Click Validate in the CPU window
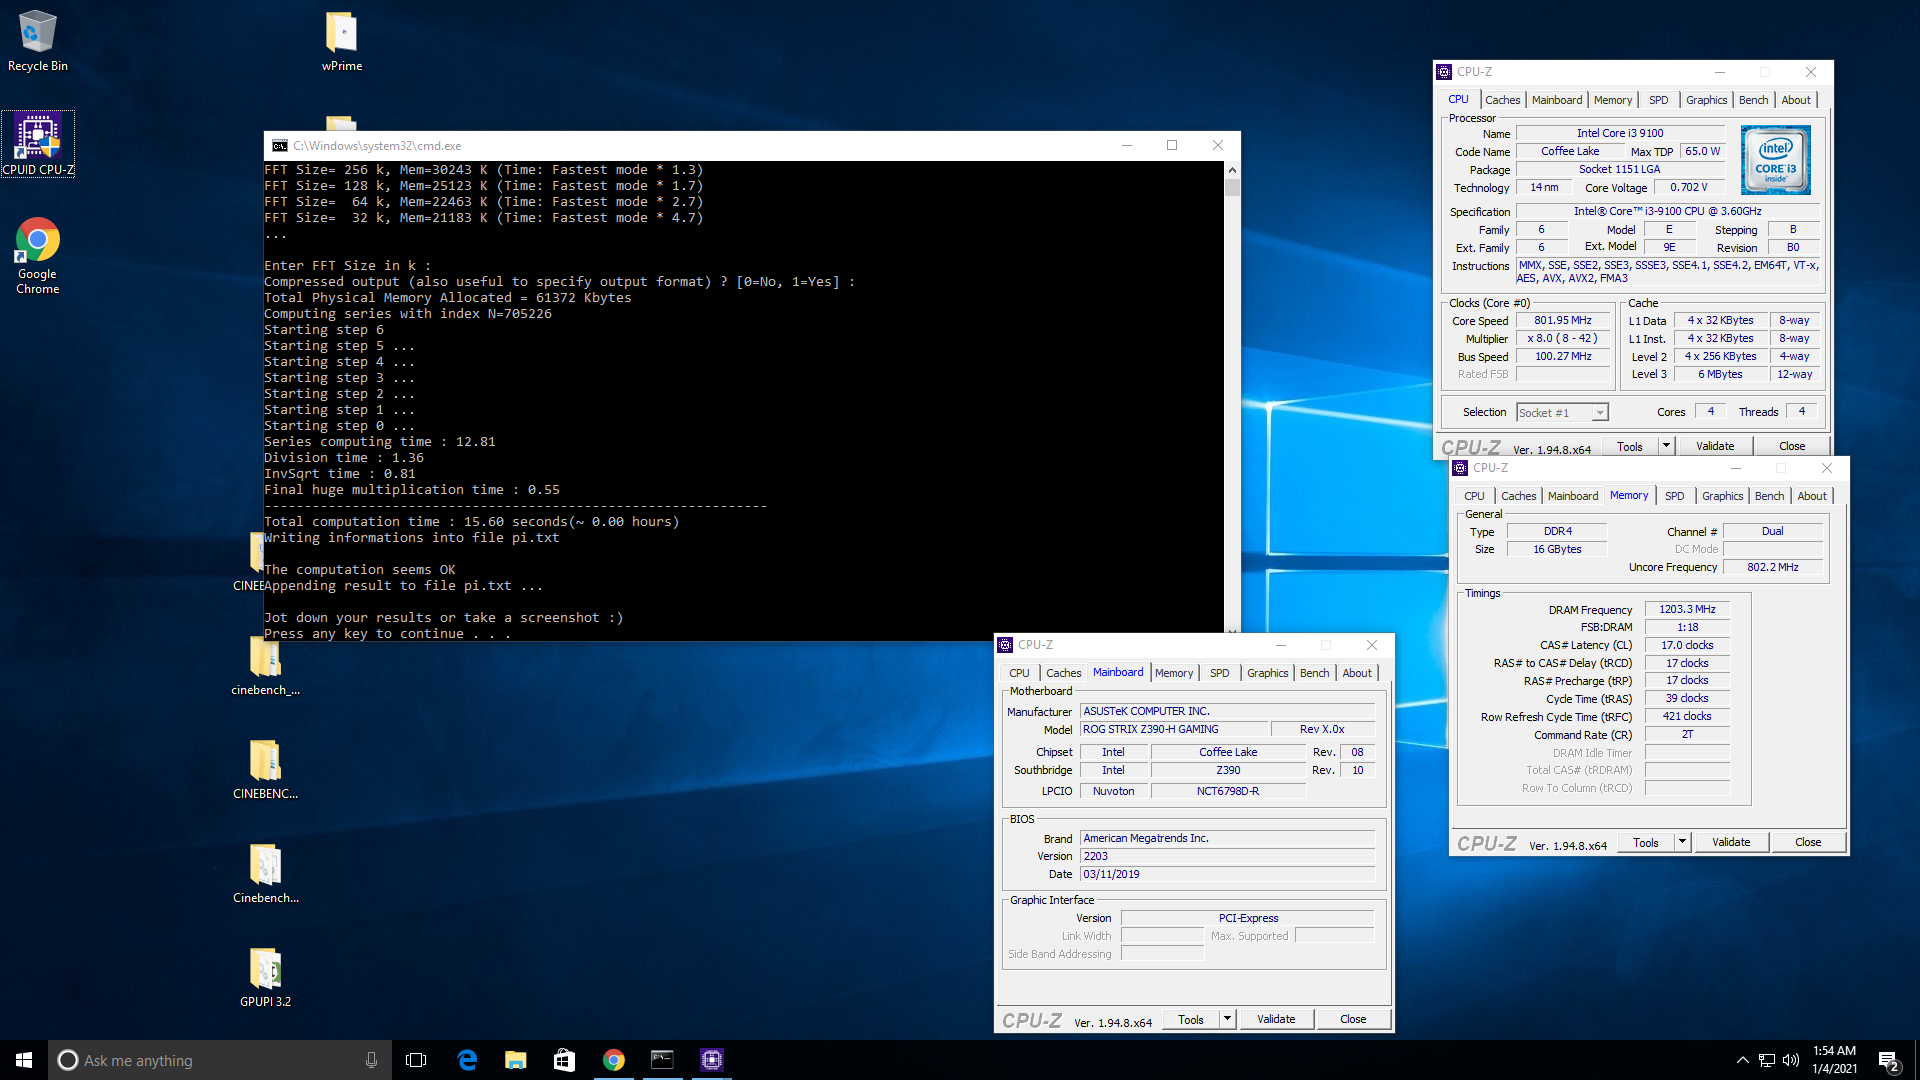 pyautogui.click(x=1715, y=446)
